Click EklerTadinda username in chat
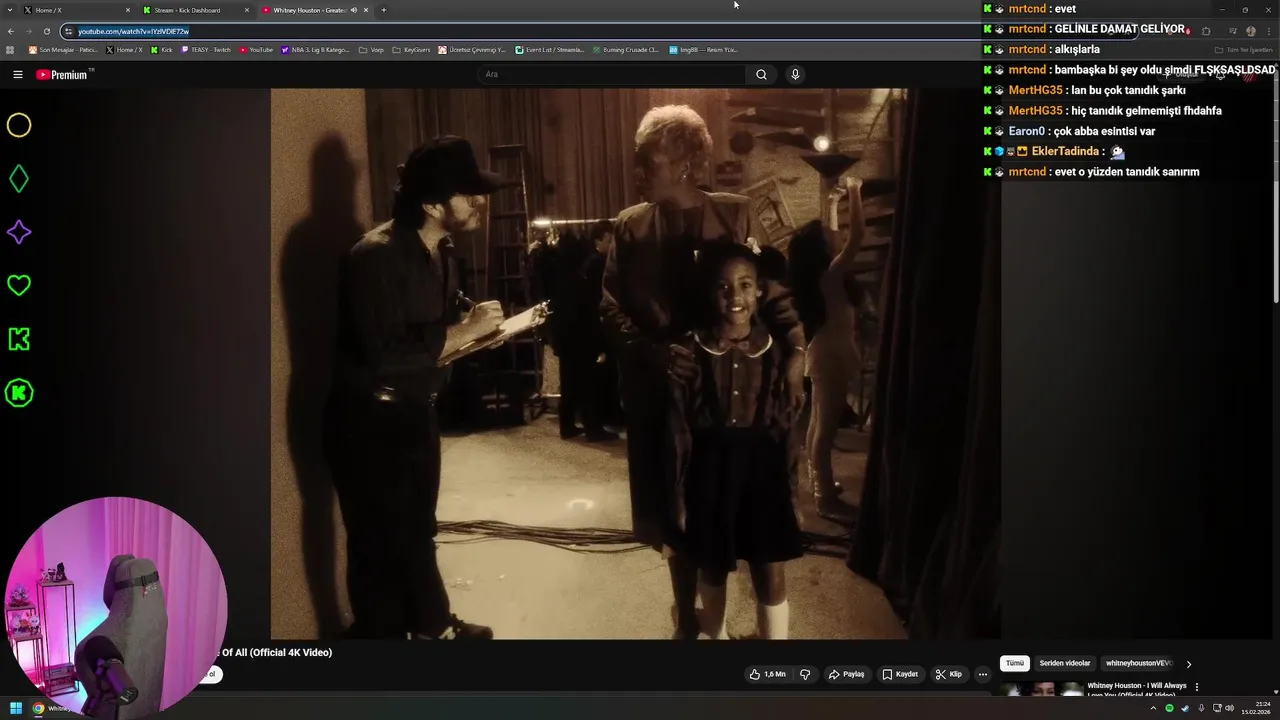 [x=1065, y=151]
